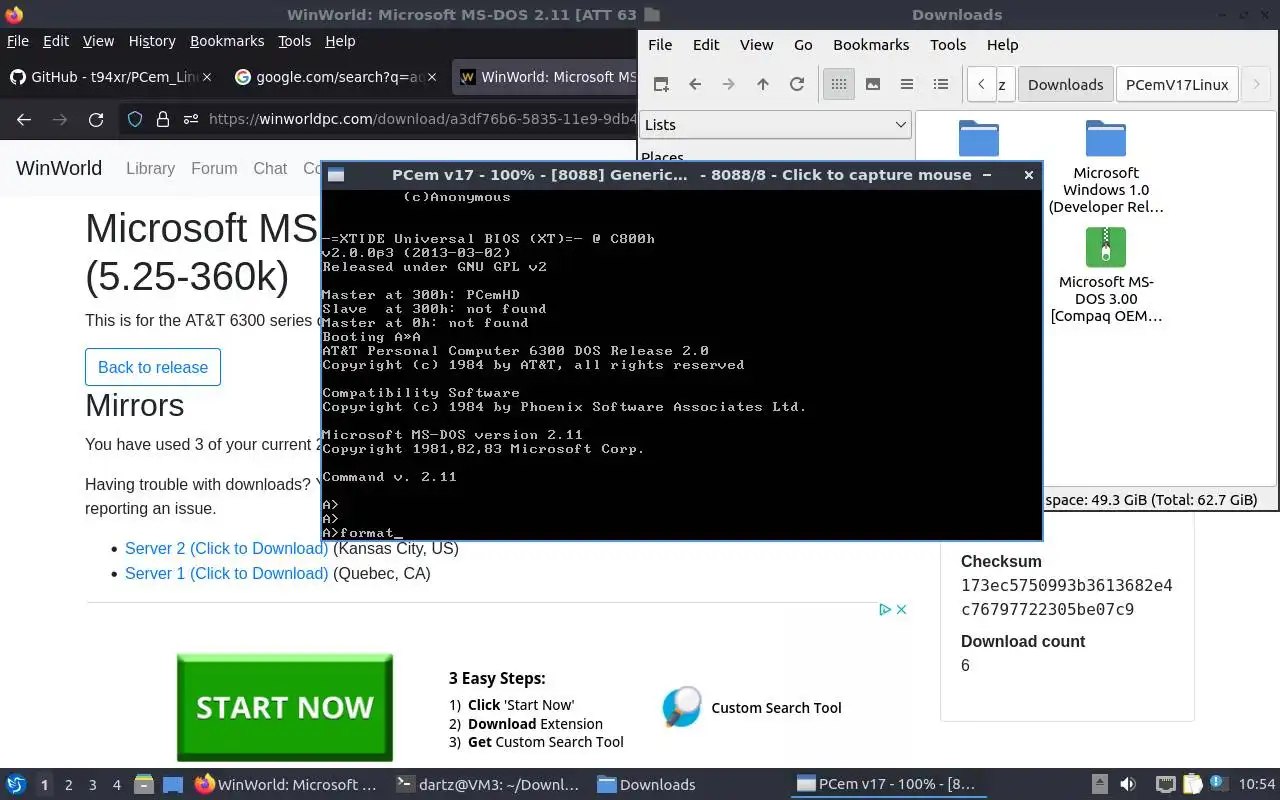Switch to terminal dartz@VM3 taskbar entry
The image size is (1280, 800).
[487, 784]
